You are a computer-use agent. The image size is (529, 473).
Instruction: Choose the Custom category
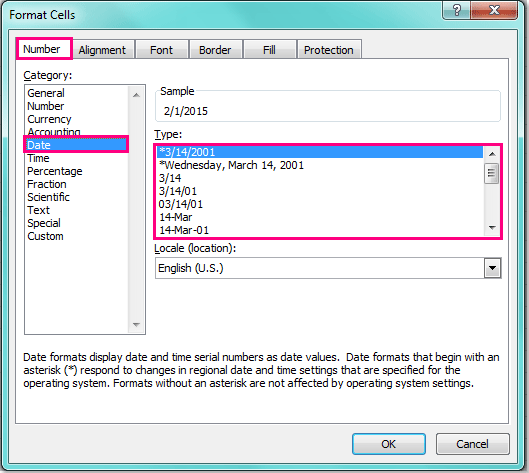[45, 236]
